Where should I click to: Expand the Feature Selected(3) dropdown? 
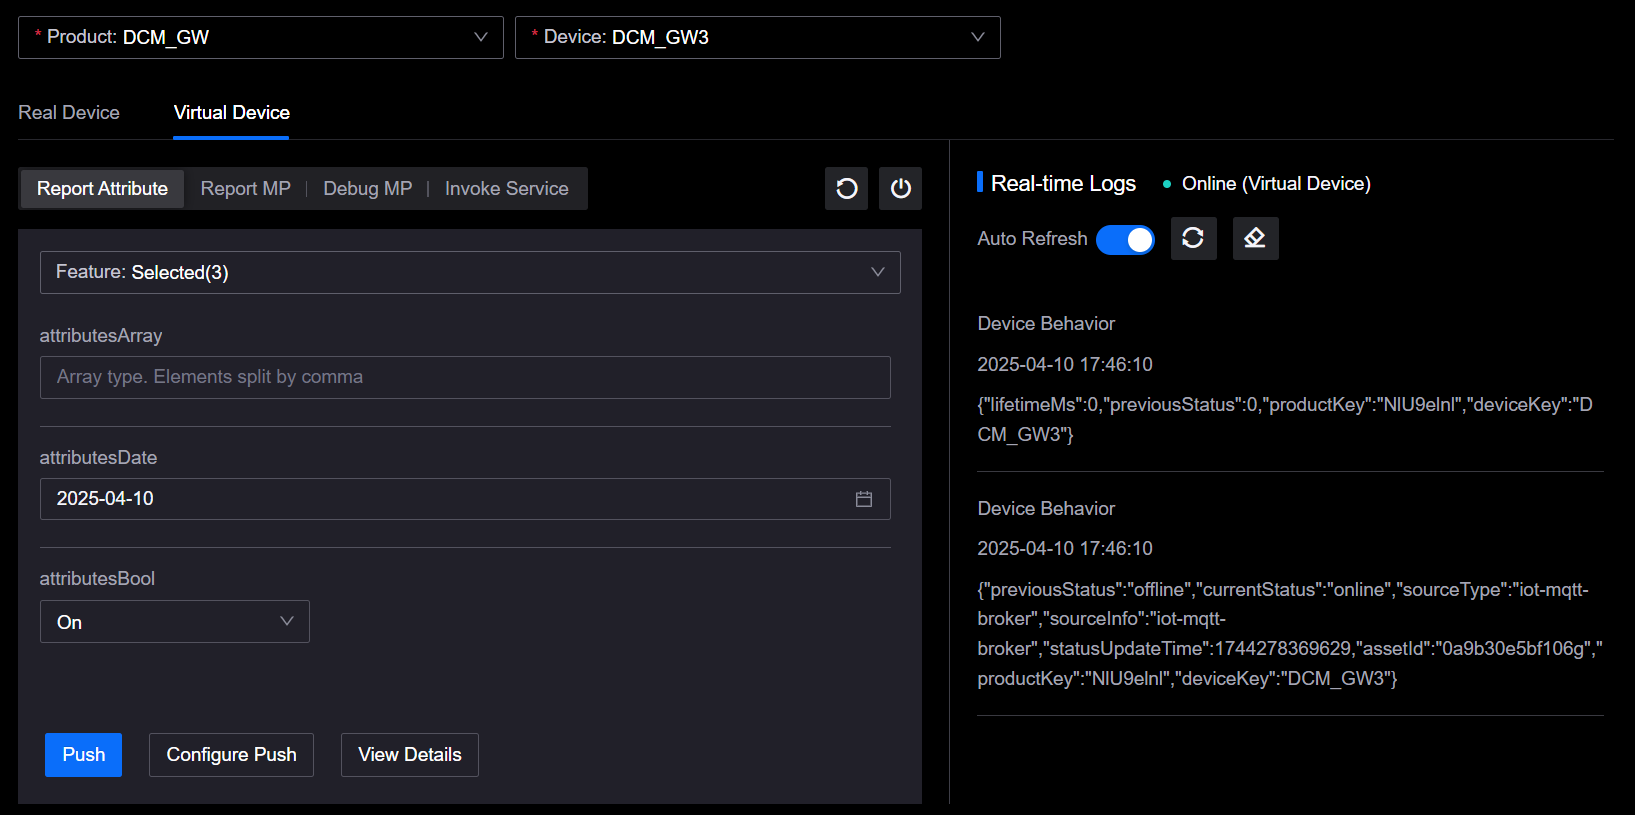tap(470, 272)
